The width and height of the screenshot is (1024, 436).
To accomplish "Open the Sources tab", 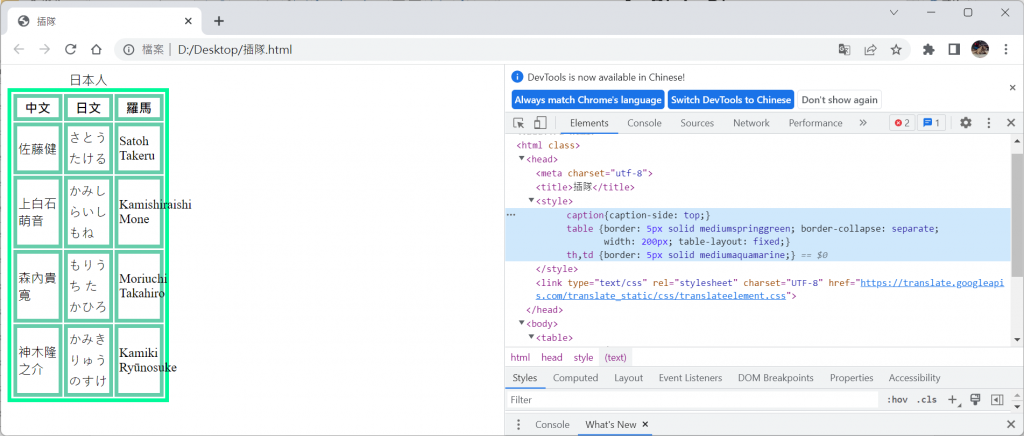I will click(697, 123).
